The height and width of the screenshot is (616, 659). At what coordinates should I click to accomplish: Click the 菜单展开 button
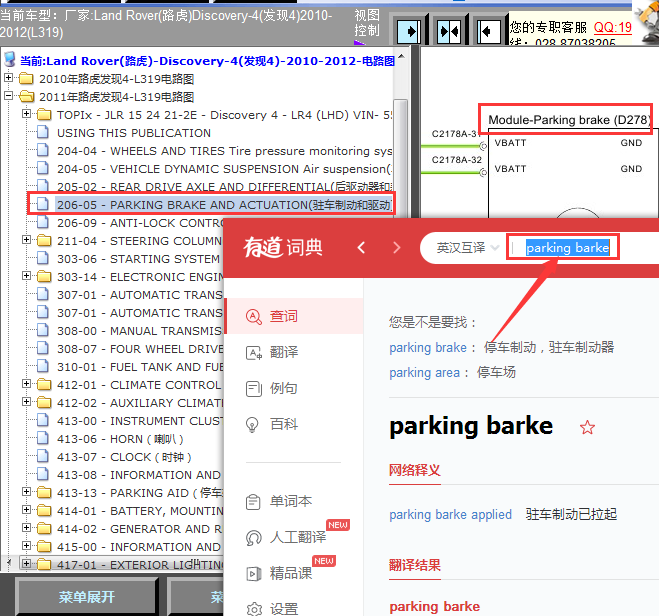click(87, 597)
